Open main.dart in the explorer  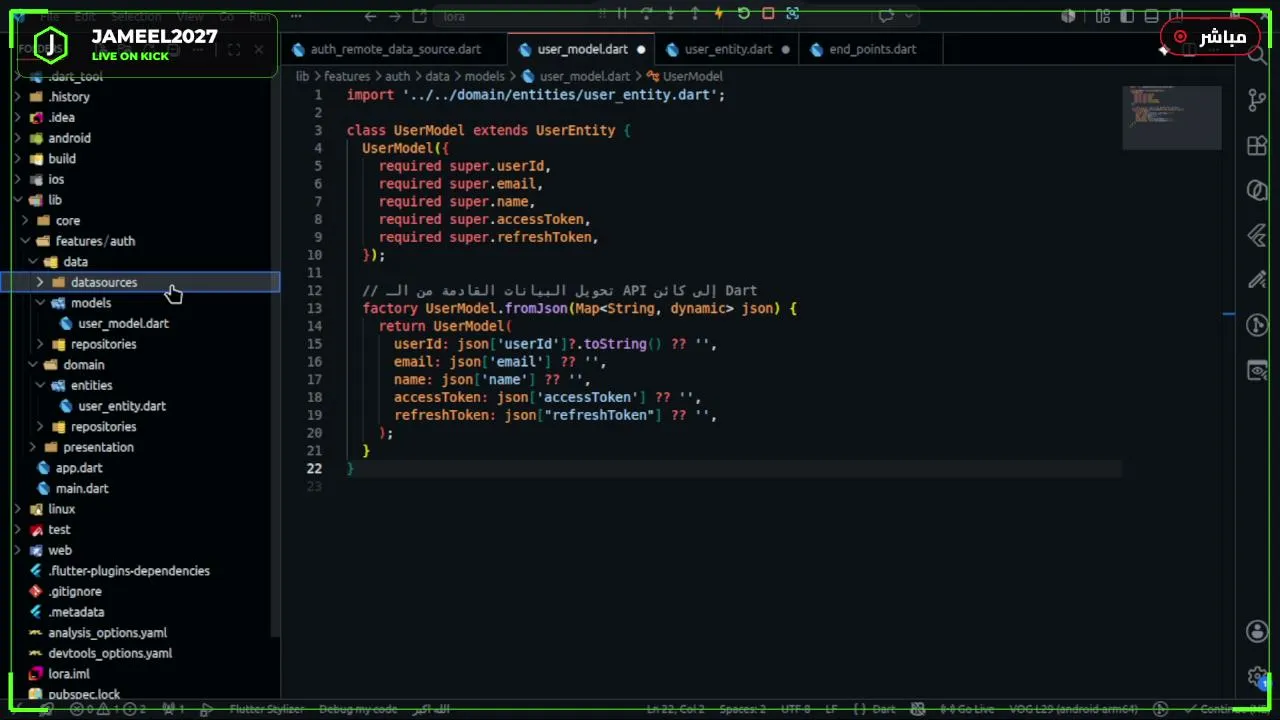[82, 488]
